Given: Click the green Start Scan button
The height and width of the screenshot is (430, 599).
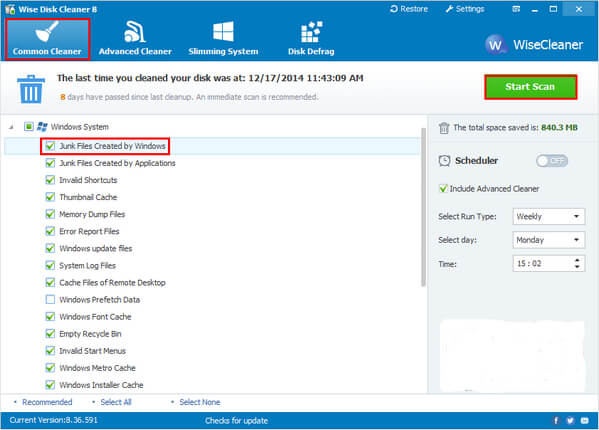Looking at the screenshot, I should pos(531,87).
